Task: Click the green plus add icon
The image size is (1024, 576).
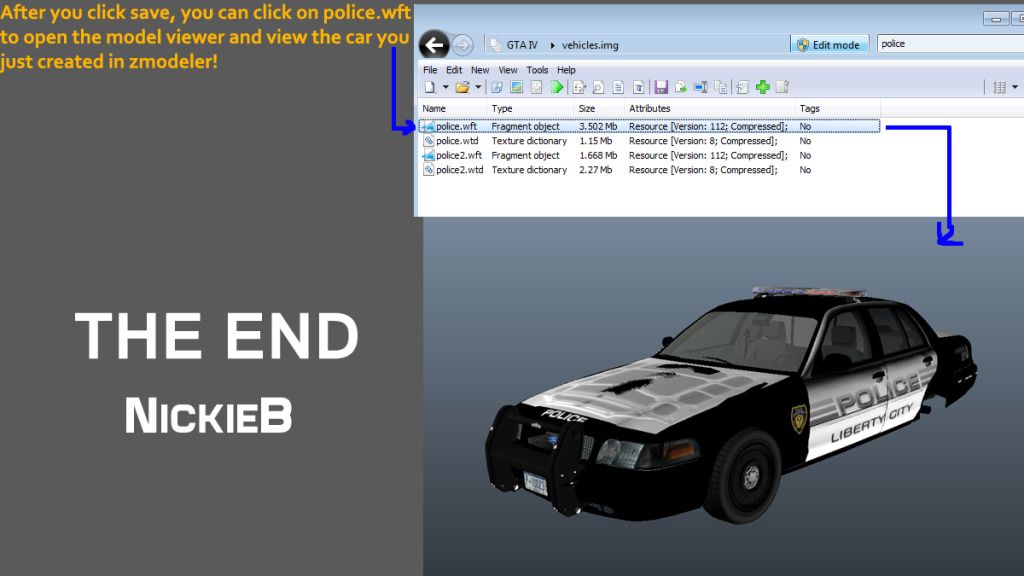Action: click(x=762, y=87)
